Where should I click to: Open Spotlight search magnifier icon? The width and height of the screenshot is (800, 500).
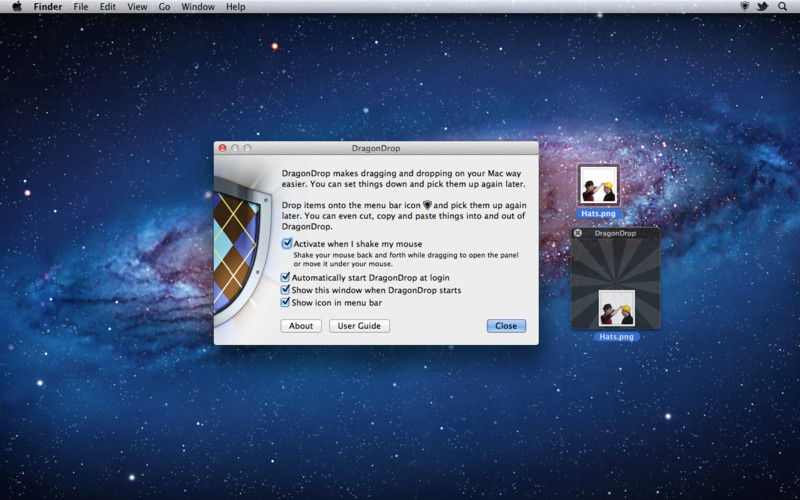click(783, 7)
